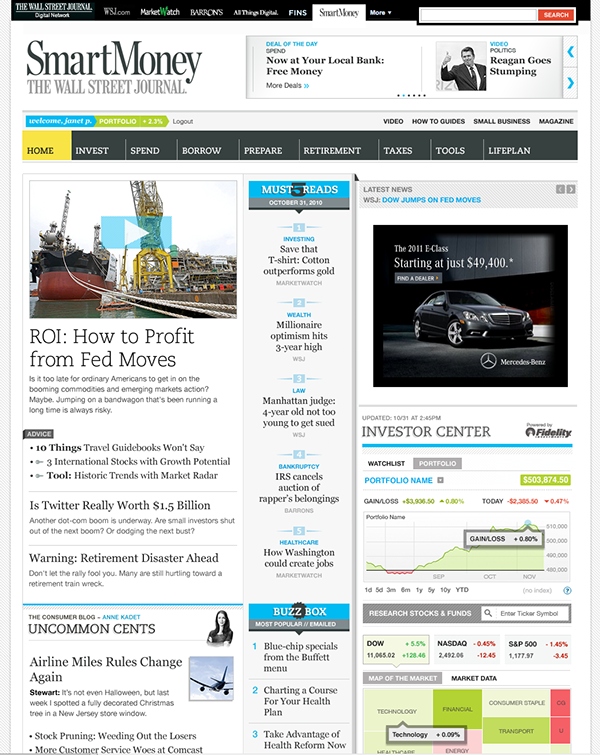Click Find a Dealer in the ad
The width and height of the screenshot is (600, 755).
click(417, 278)
